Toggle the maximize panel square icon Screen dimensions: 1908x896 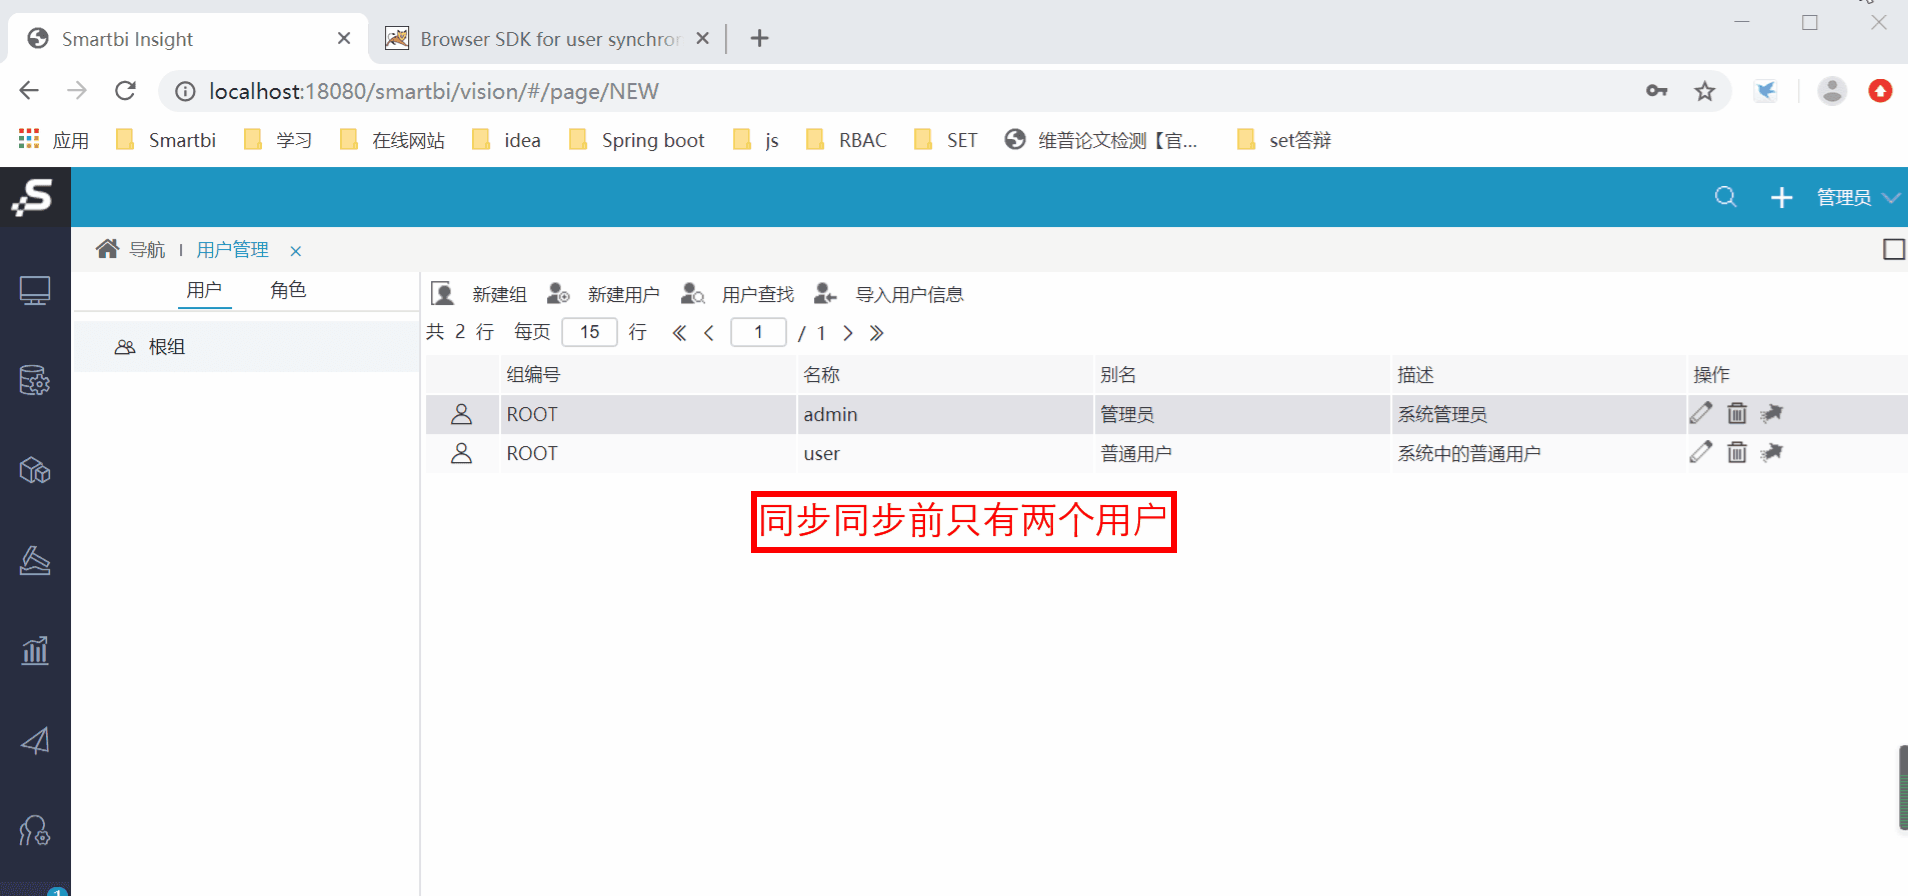coord(1893,249)
